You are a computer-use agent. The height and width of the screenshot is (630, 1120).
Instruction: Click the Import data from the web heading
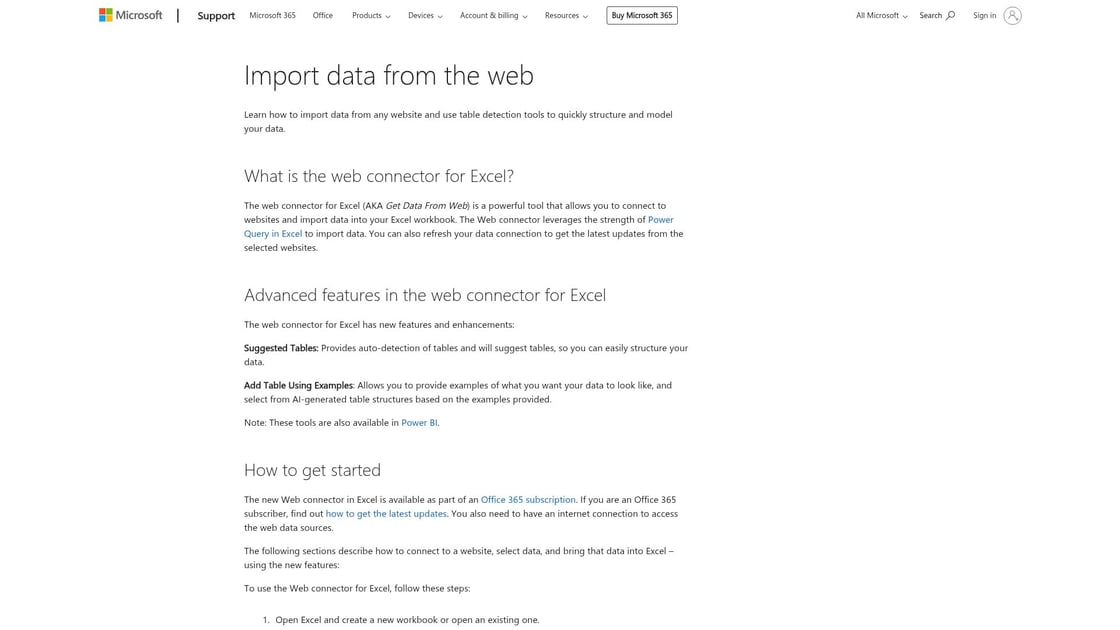(389, 75)
